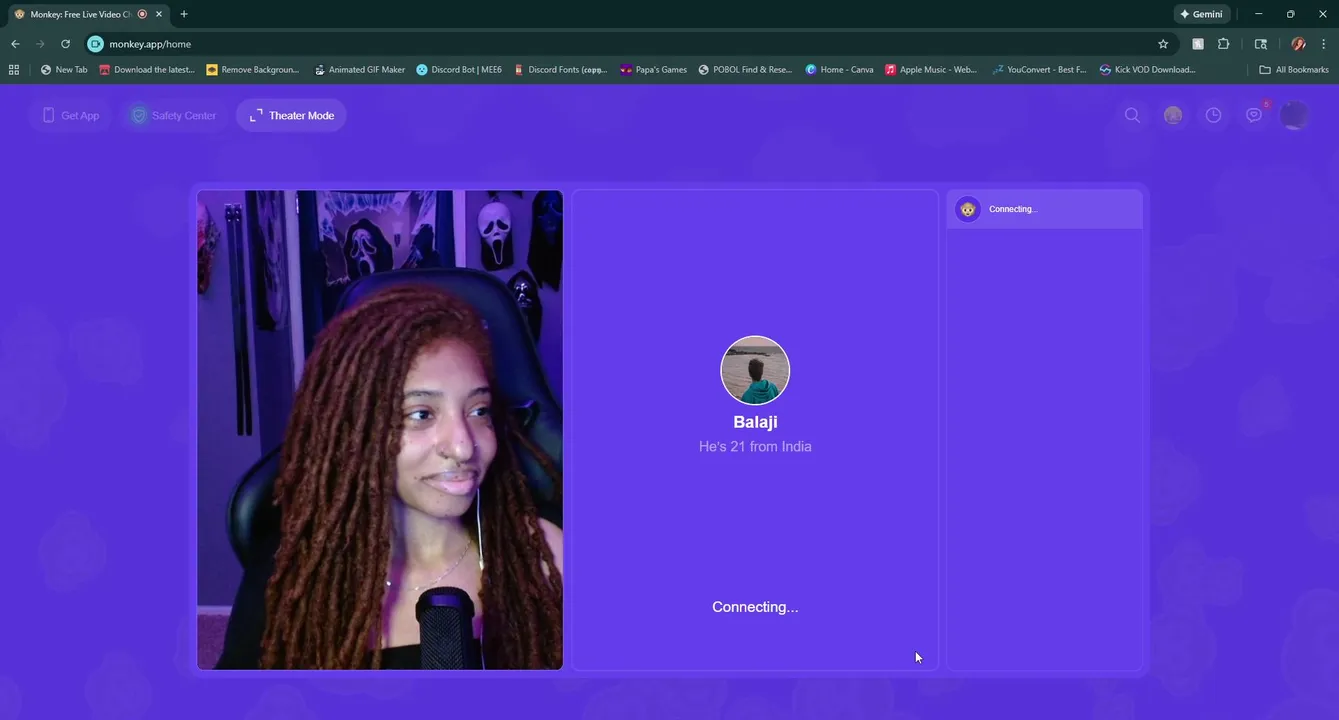Open the Papa's Games bookmark
Image resolution: width=1339 pixels, height=720 pixels.
(x=653, y=70)
